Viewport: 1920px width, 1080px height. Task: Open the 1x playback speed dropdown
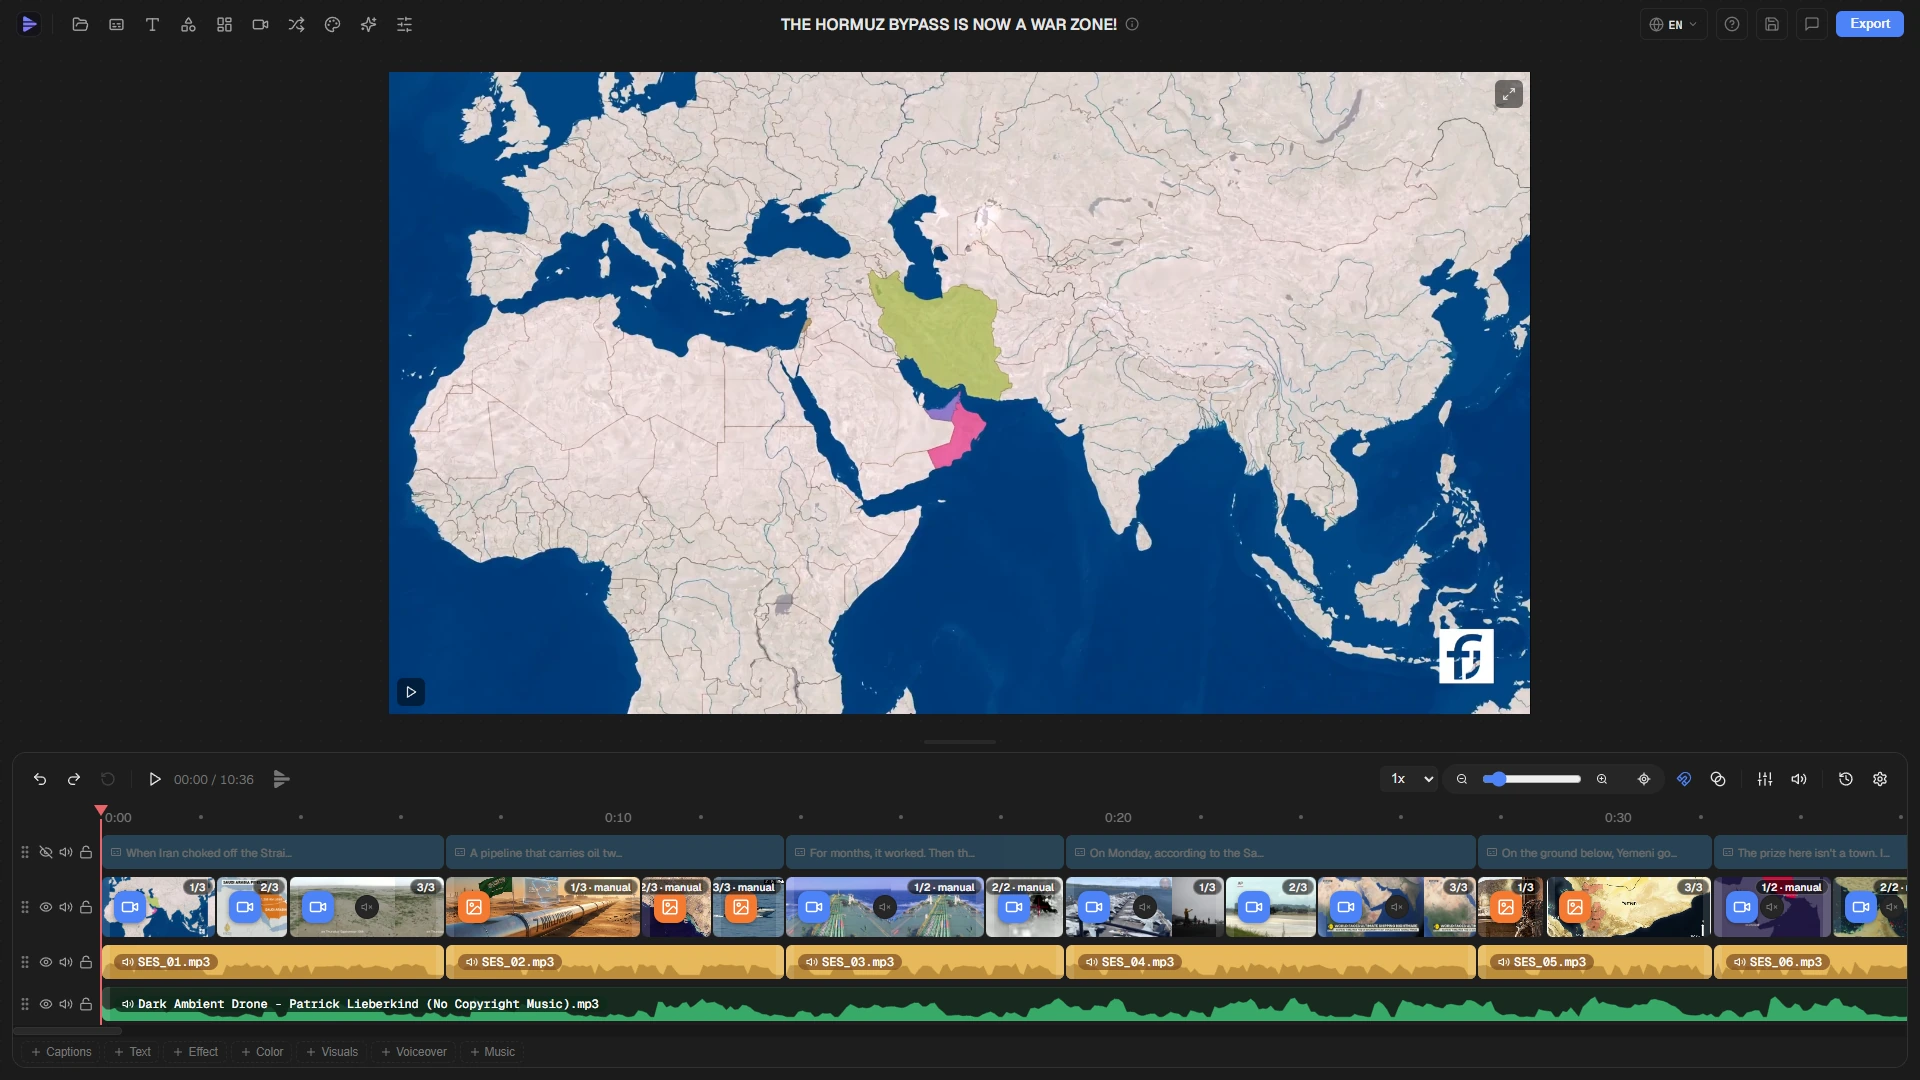1410,779
